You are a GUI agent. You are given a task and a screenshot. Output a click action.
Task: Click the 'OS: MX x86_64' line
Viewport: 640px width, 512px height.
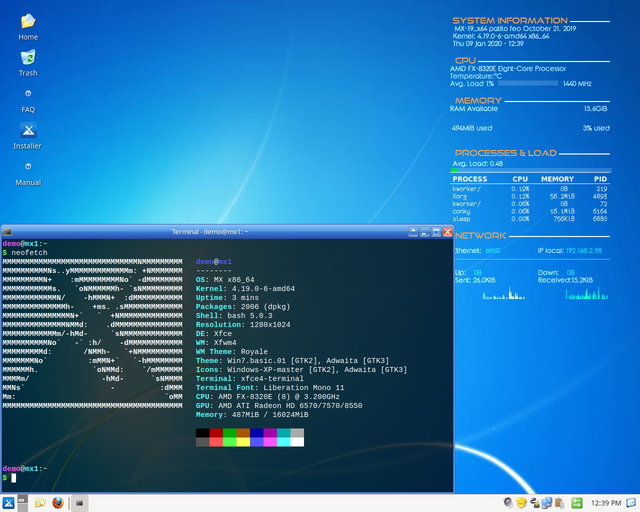coord(225,280)
